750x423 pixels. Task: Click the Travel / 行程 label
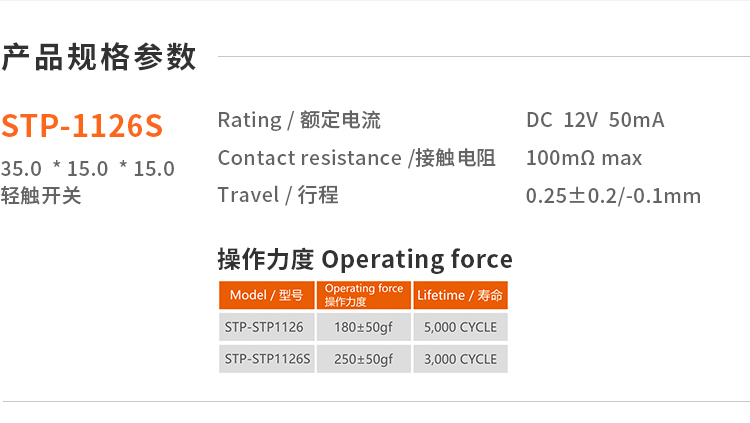(x=278, y=195)
